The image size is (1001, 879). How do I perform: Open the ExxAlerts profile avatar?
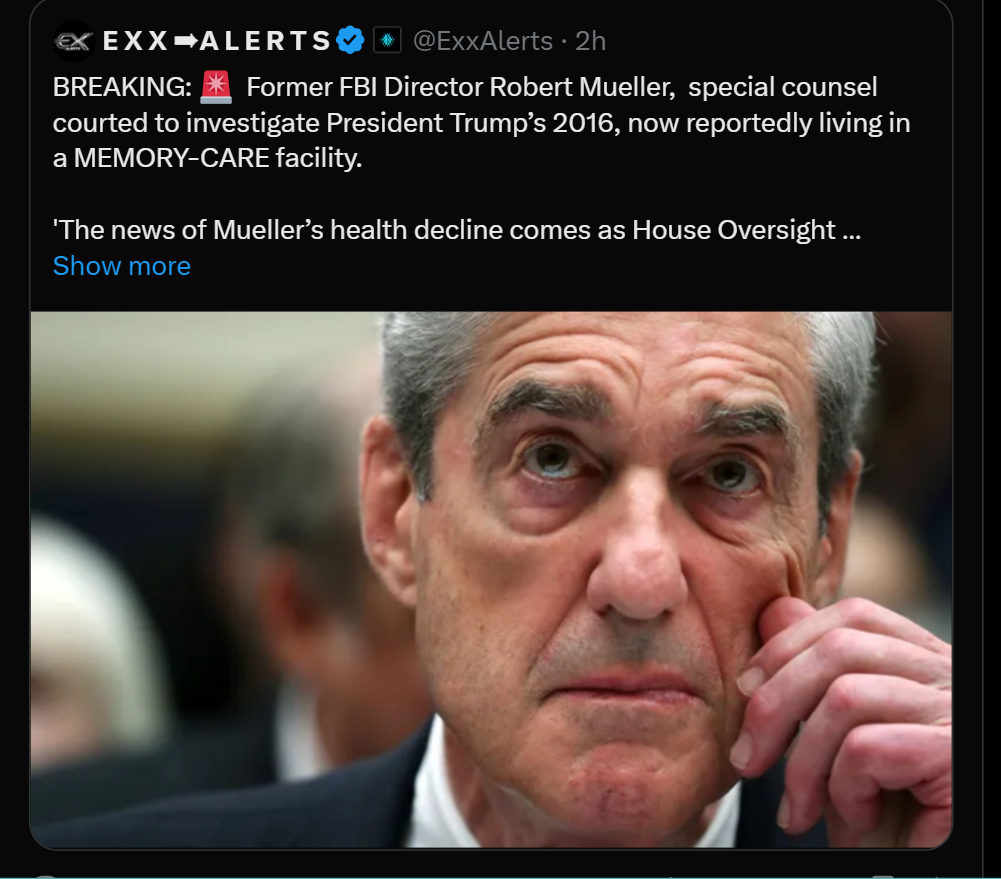coord(73,41)
